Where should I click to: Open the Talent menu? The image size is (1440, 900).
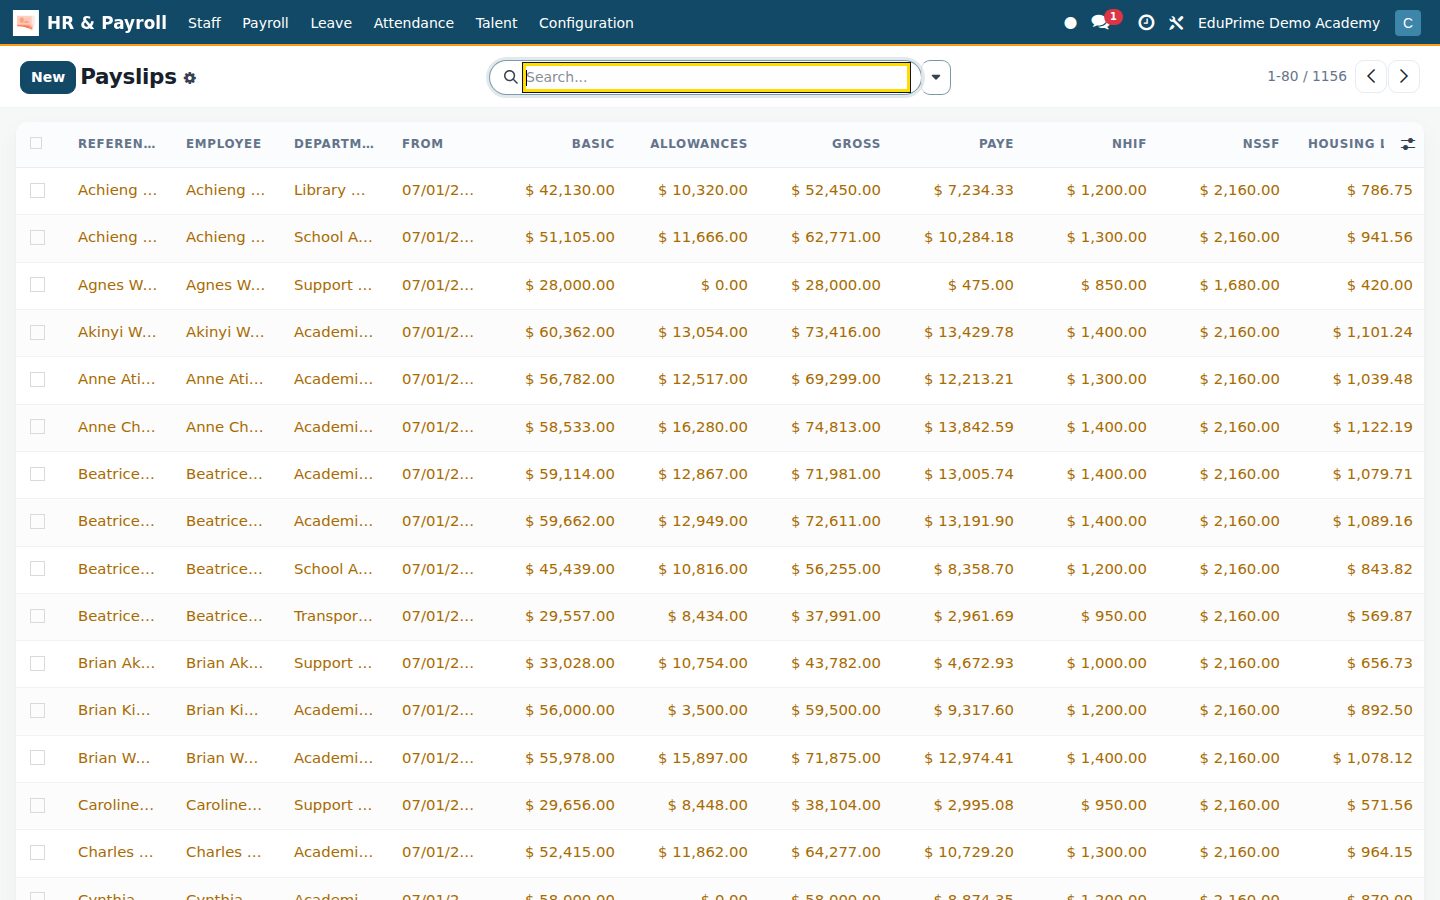pyautogui.click(x=496, y=22)
